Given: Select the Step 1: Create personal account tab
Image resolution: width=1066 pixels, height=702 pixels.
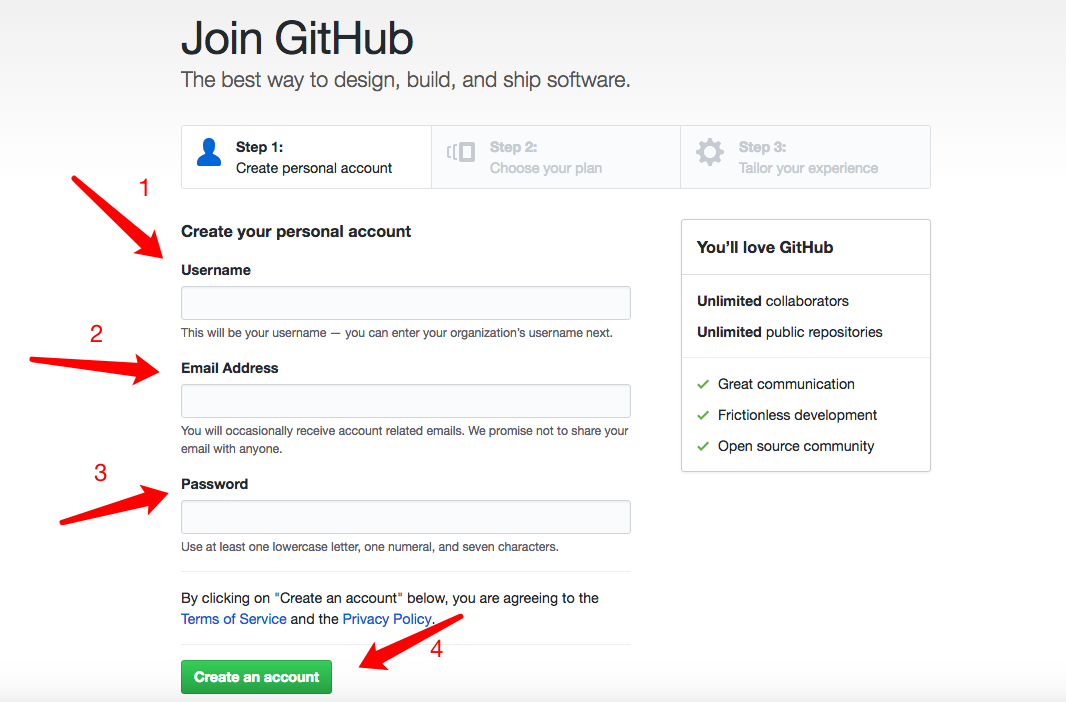Looking at the screenshot, I should click(x=305, y=156).
